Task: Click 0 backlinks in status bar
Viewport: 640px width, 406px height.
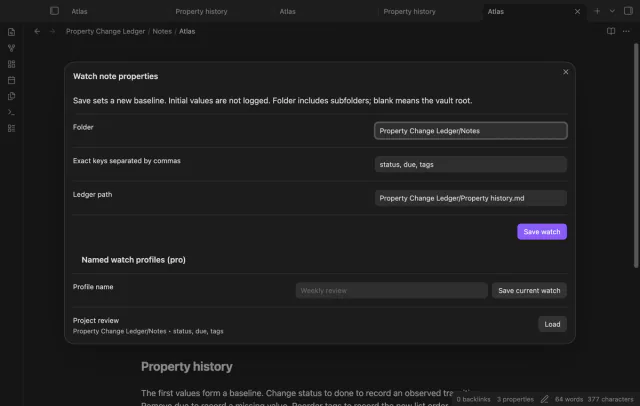Action: pyautogui.click(x=473, y=399)
